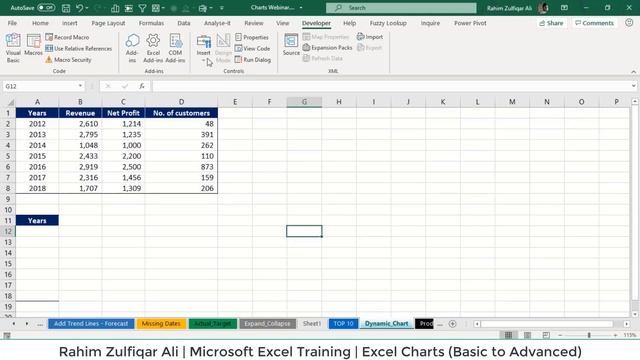Save the workbook with the save icon
This screenshot has height=360, width=640.
[66, 8]
